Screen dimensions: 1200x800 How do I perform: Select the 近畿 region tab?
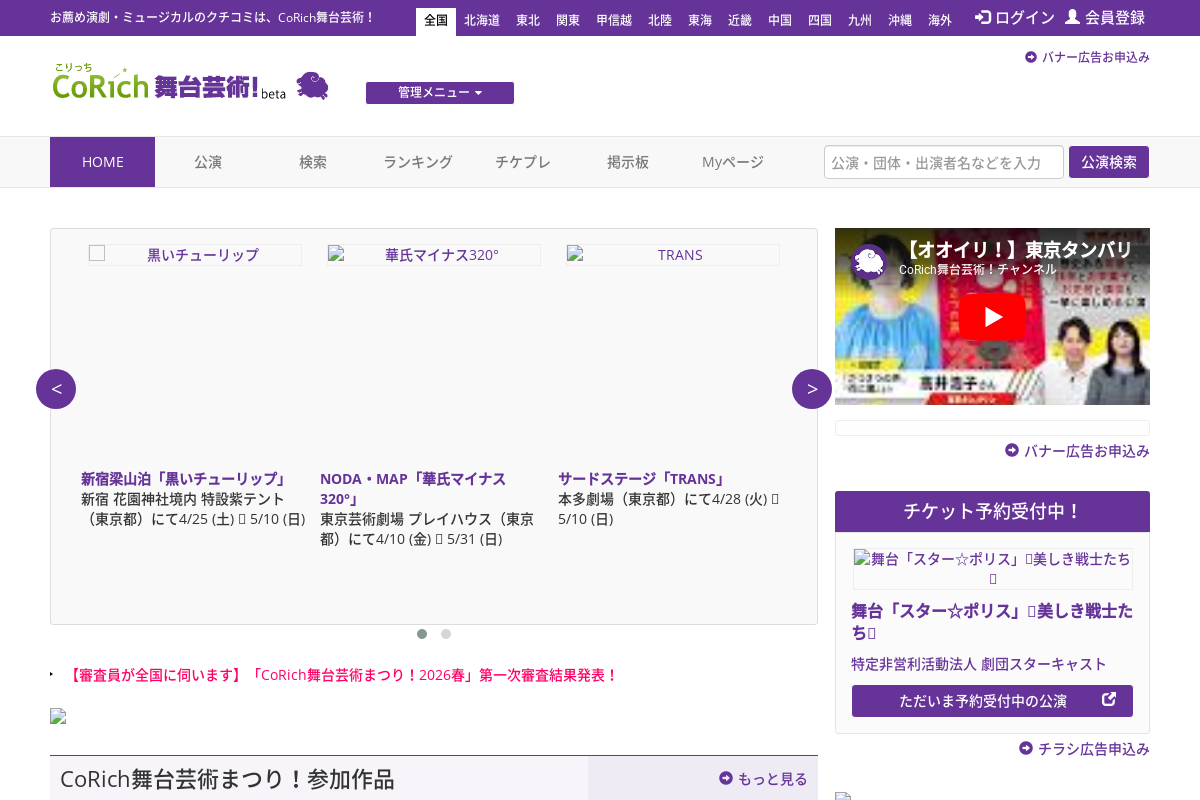point(740,21)
